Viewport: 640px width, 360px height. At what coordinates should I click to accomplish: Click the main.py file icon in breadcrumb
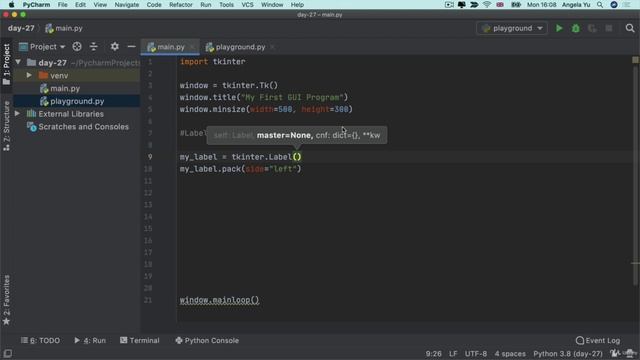tap(49, 28)
